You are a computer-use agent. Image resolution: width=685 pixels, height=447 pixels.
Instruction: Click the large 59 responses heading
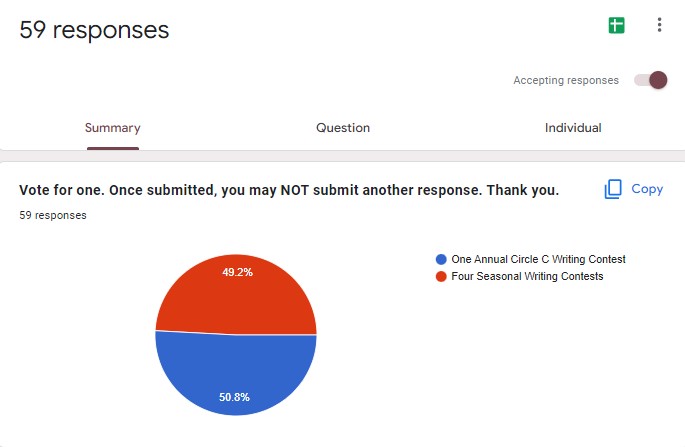tap(94, 30)
